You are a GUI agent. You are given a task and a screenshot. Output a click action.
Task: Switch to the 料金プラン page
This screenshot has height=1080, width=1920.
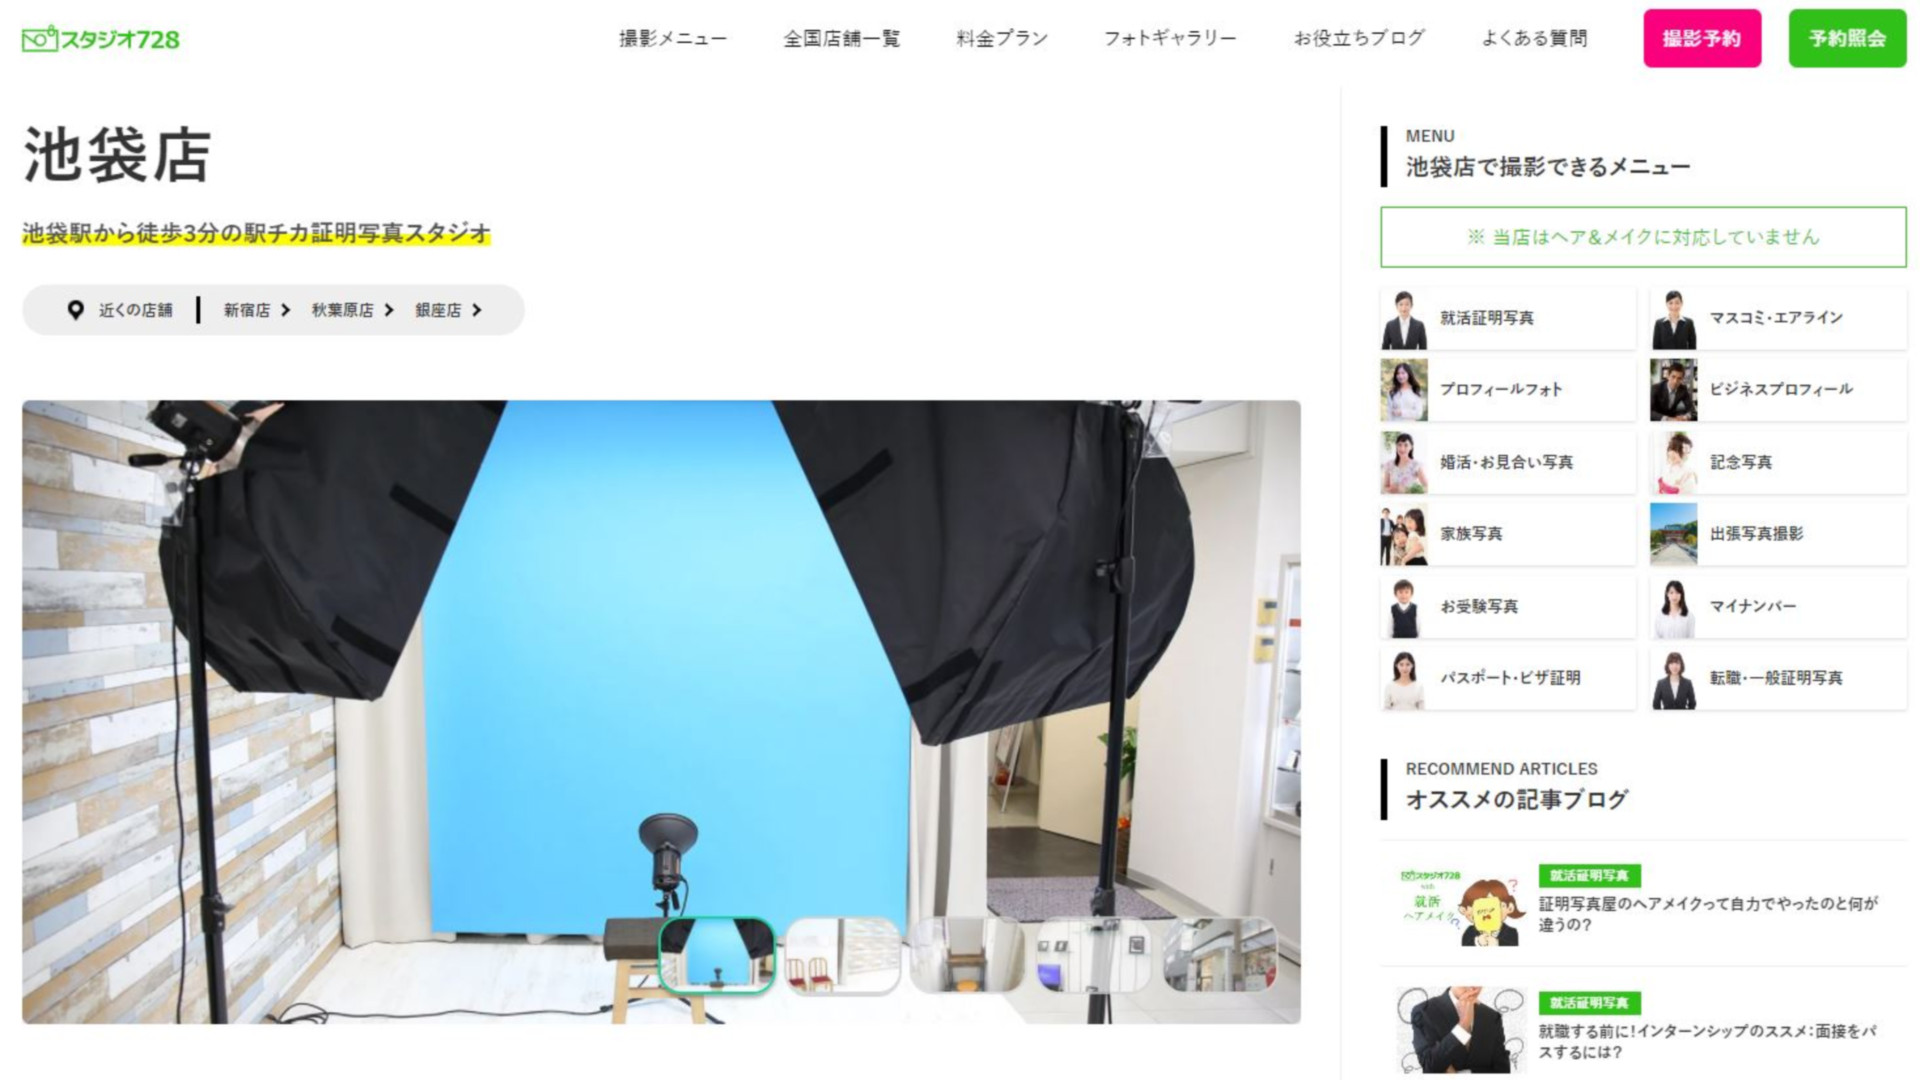pyautogui.click(x=1001, y=37)
